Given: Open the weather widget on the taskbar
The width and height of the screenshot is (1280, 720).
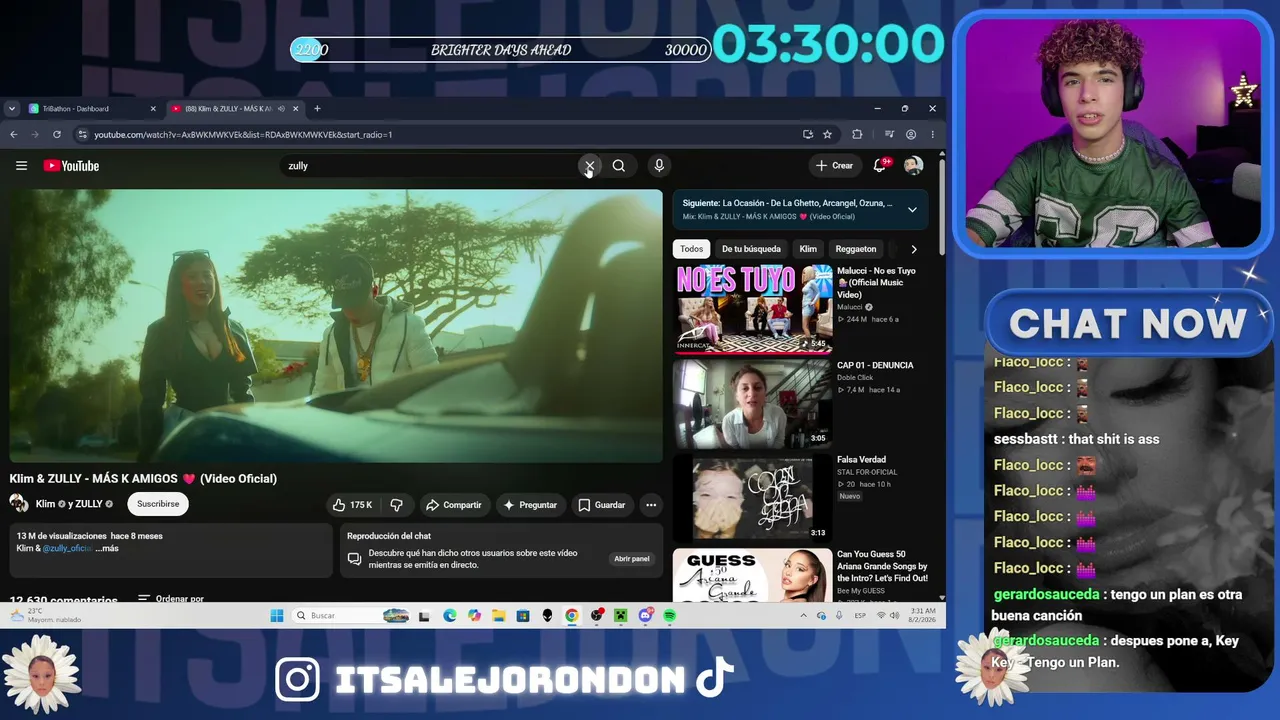Looking at the screenshot, I should [46, 615].
